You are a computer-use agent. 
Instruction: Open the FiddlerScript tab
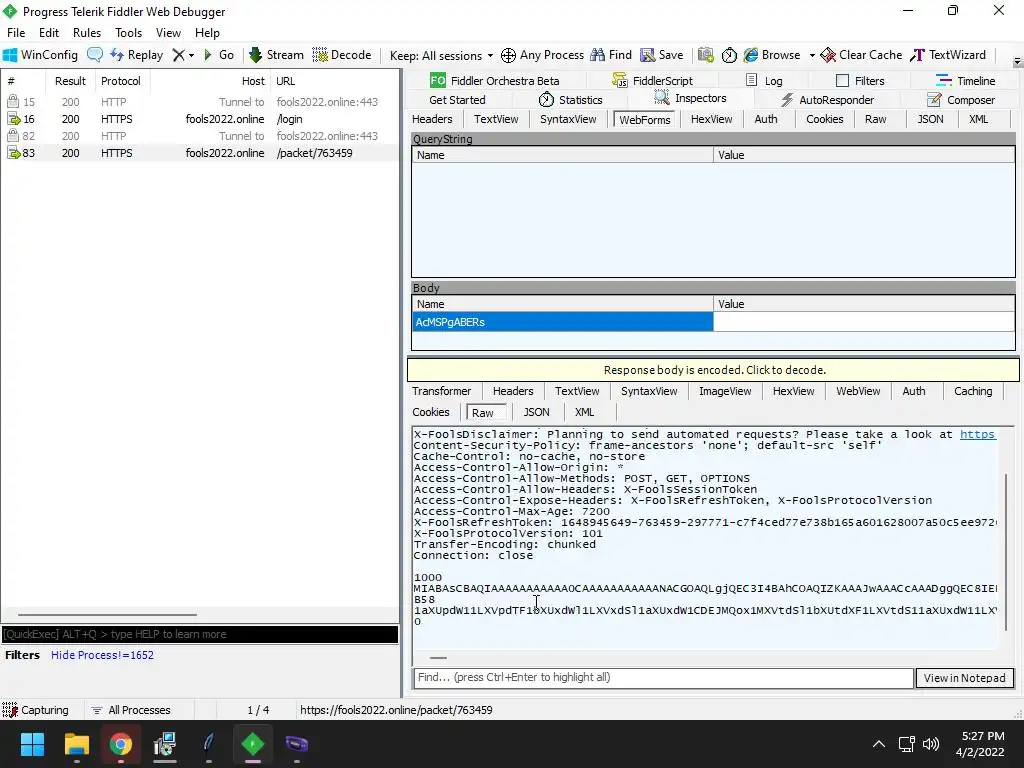(652, 80)
